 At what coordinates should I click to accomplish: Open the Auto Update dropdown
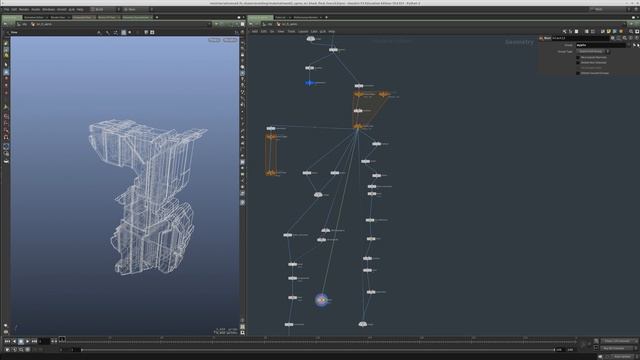click(x=622, y=357)
